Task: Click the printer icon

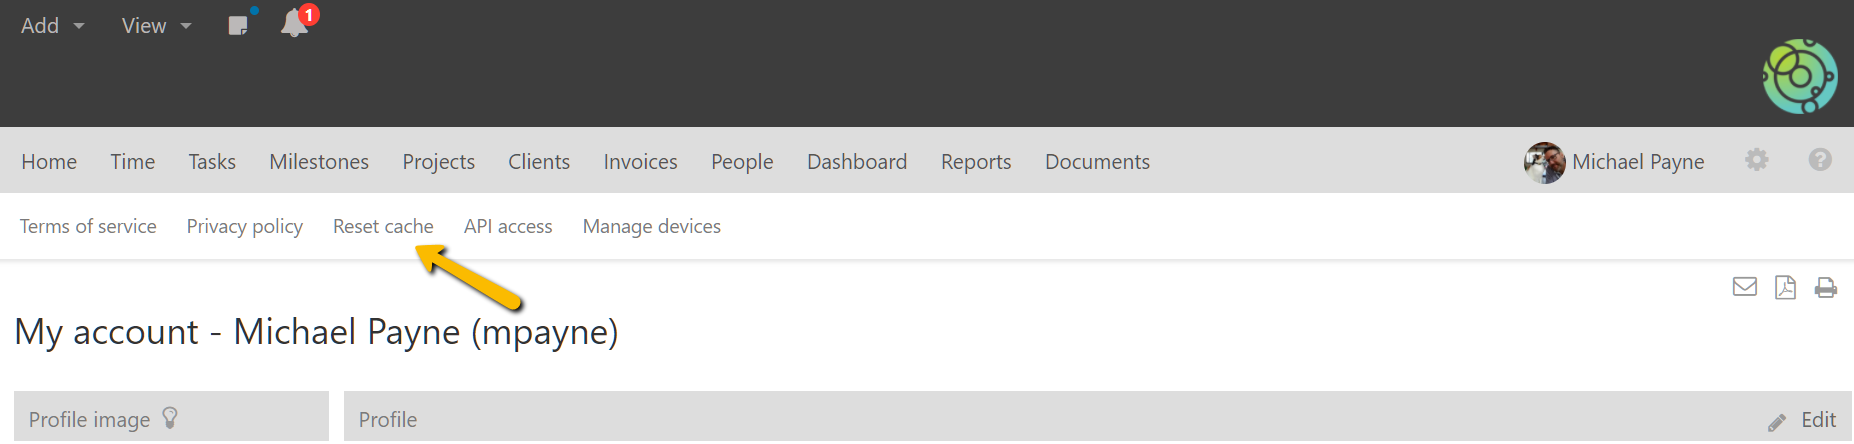Action: pos(1825,288)
